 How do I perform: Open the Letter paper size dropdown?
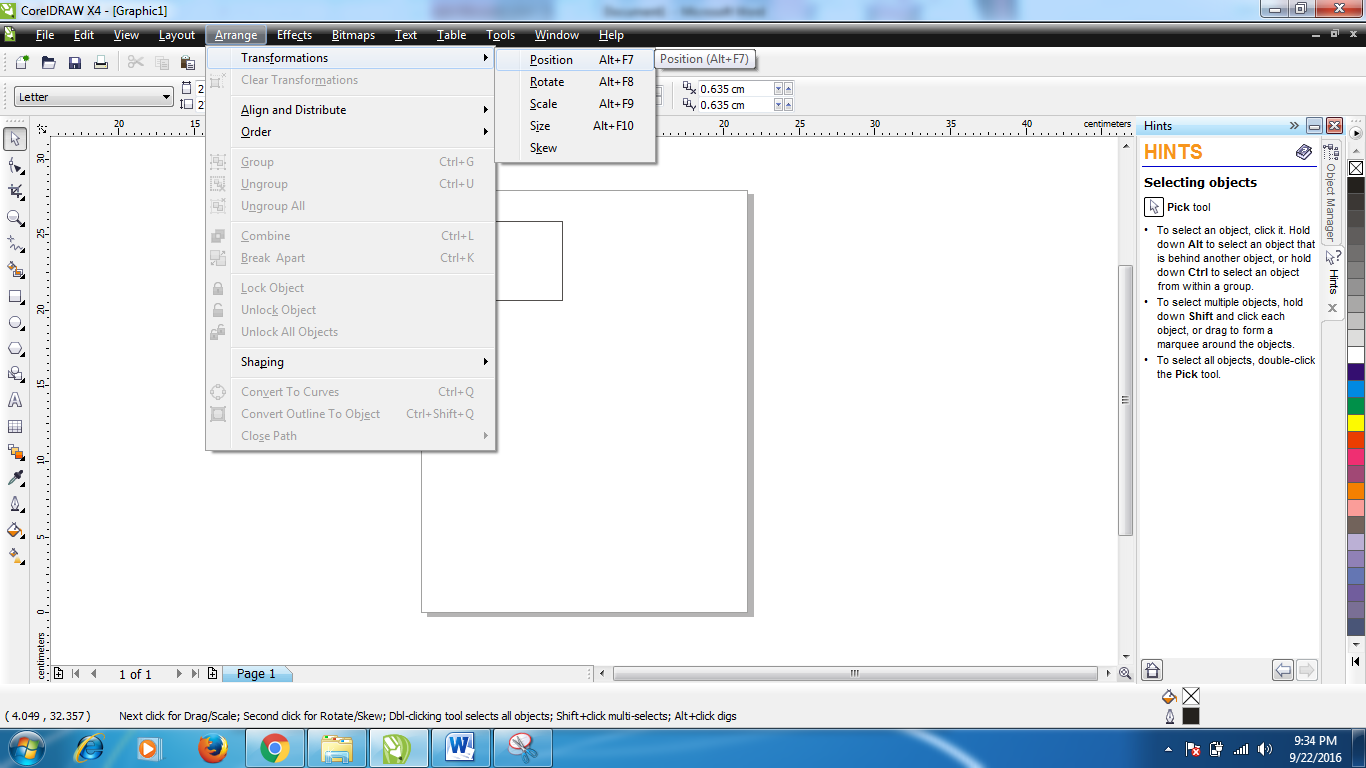click(x=166, y=96)
